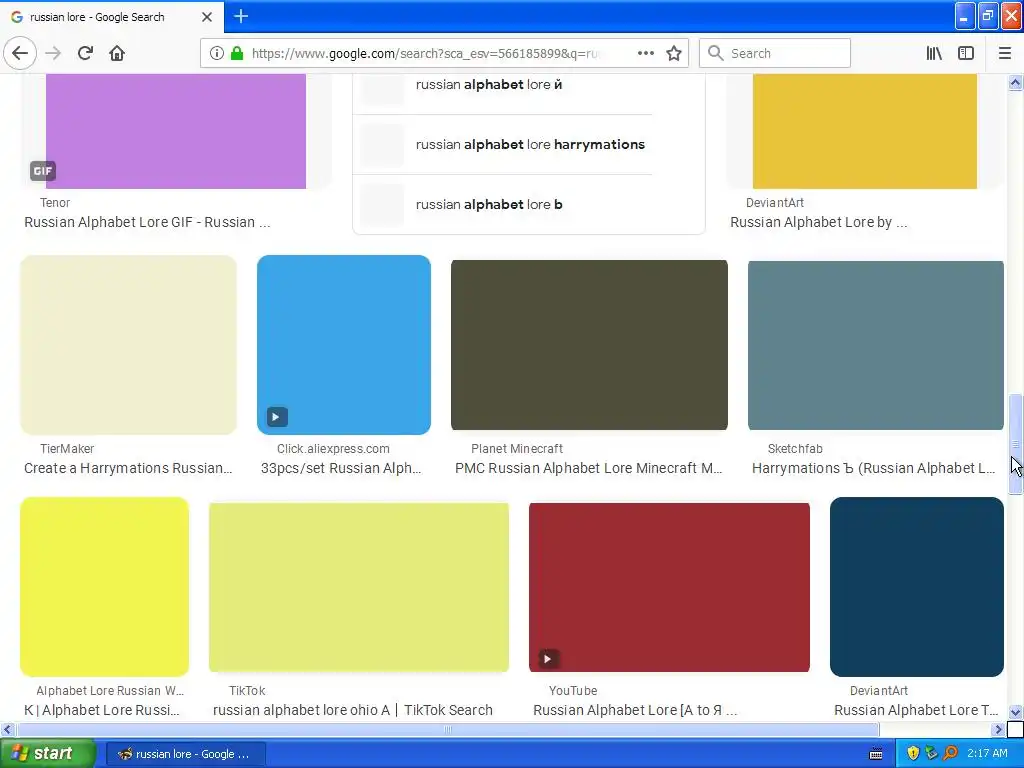The height and width of the screenshot is (768, 1024).
Task: Click the 2:17 AM clock
Action: tap(987, 753)
